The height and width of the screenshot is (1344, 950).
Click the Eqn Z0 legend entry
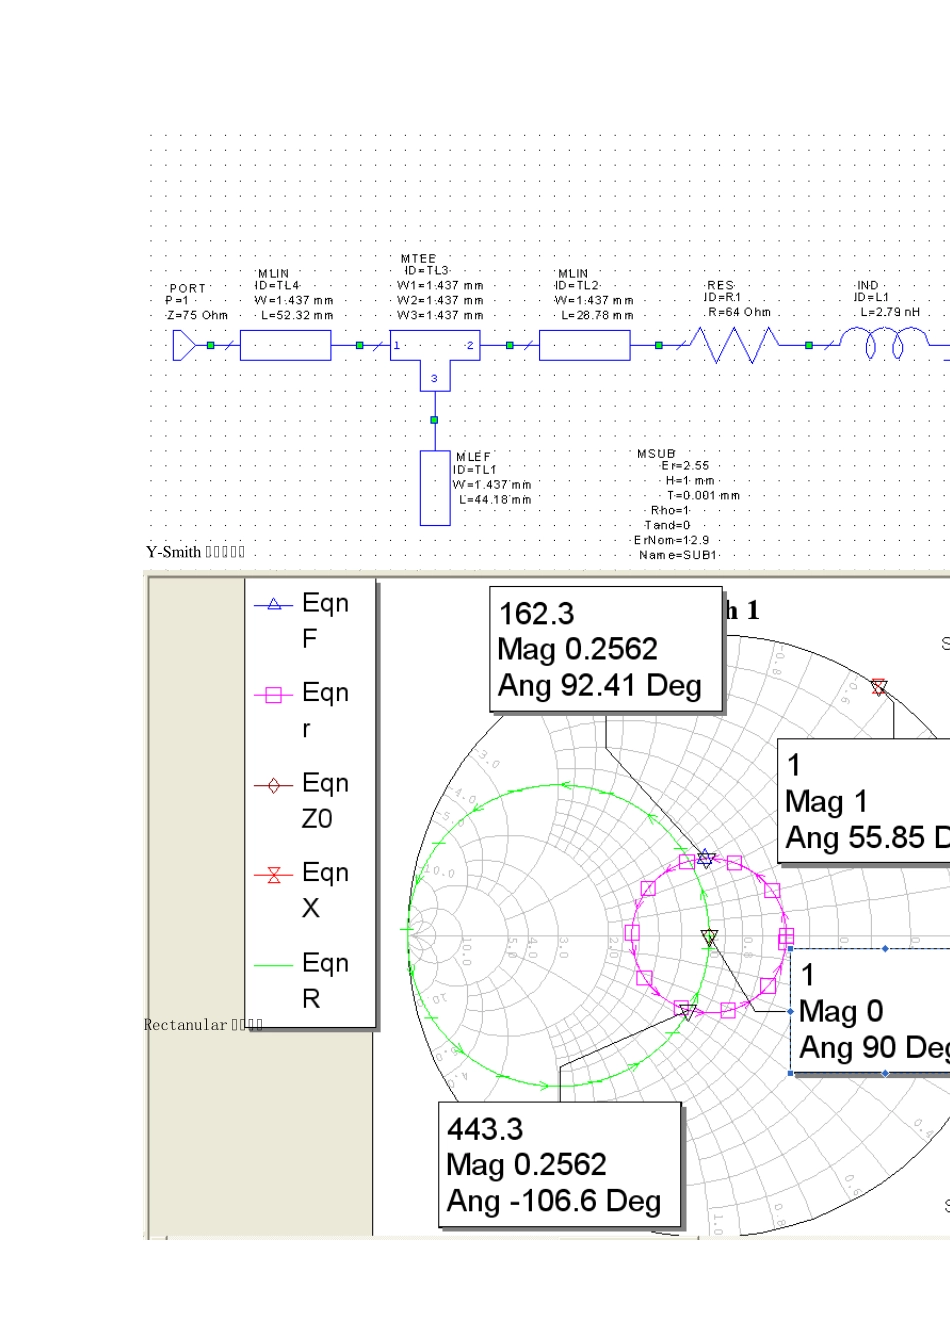click(310, 801)
